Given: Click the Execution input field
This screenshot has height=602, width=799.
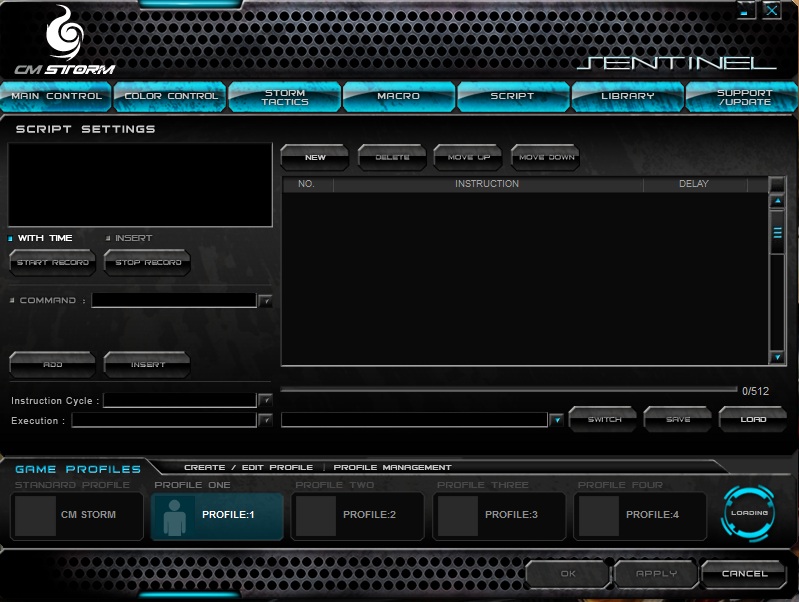Looking at the screenshot, I should point(164,420).
